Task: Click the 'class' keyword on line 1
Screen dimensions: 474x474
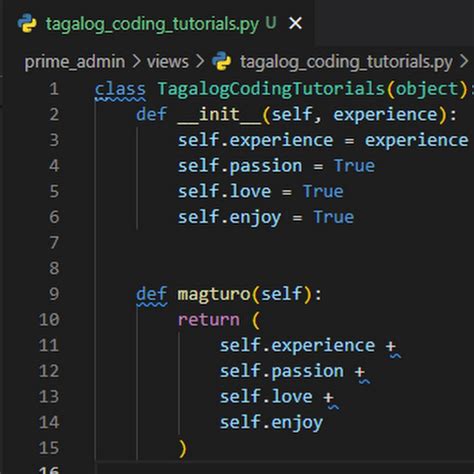Action: pyautogui.click(x=120, y=89)
